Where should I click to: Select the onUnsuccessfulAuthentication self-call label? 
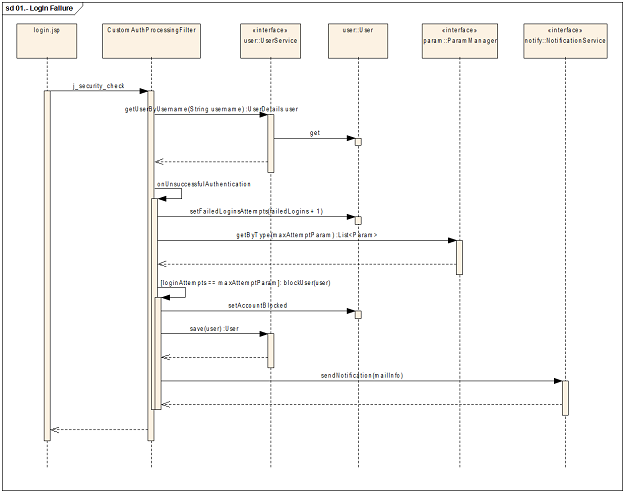(204, 184)
